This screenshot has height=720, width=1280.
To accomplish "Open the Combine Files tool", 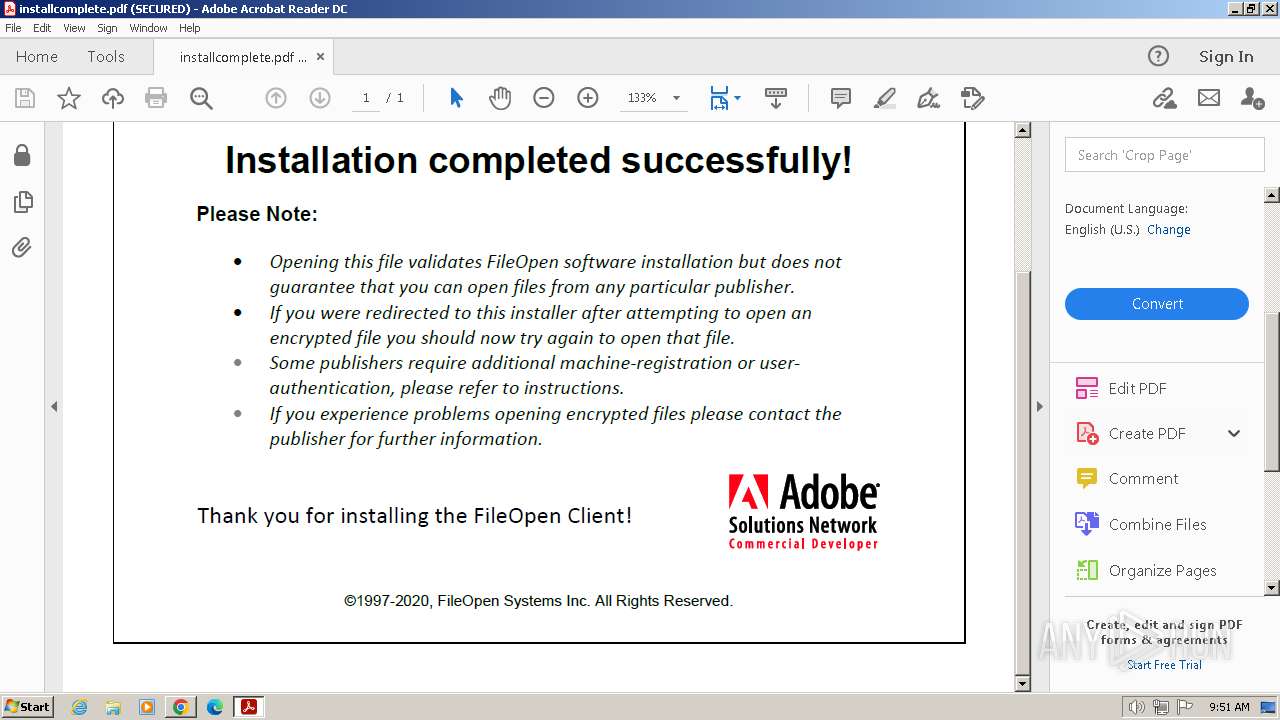I will coord(1158,524).
